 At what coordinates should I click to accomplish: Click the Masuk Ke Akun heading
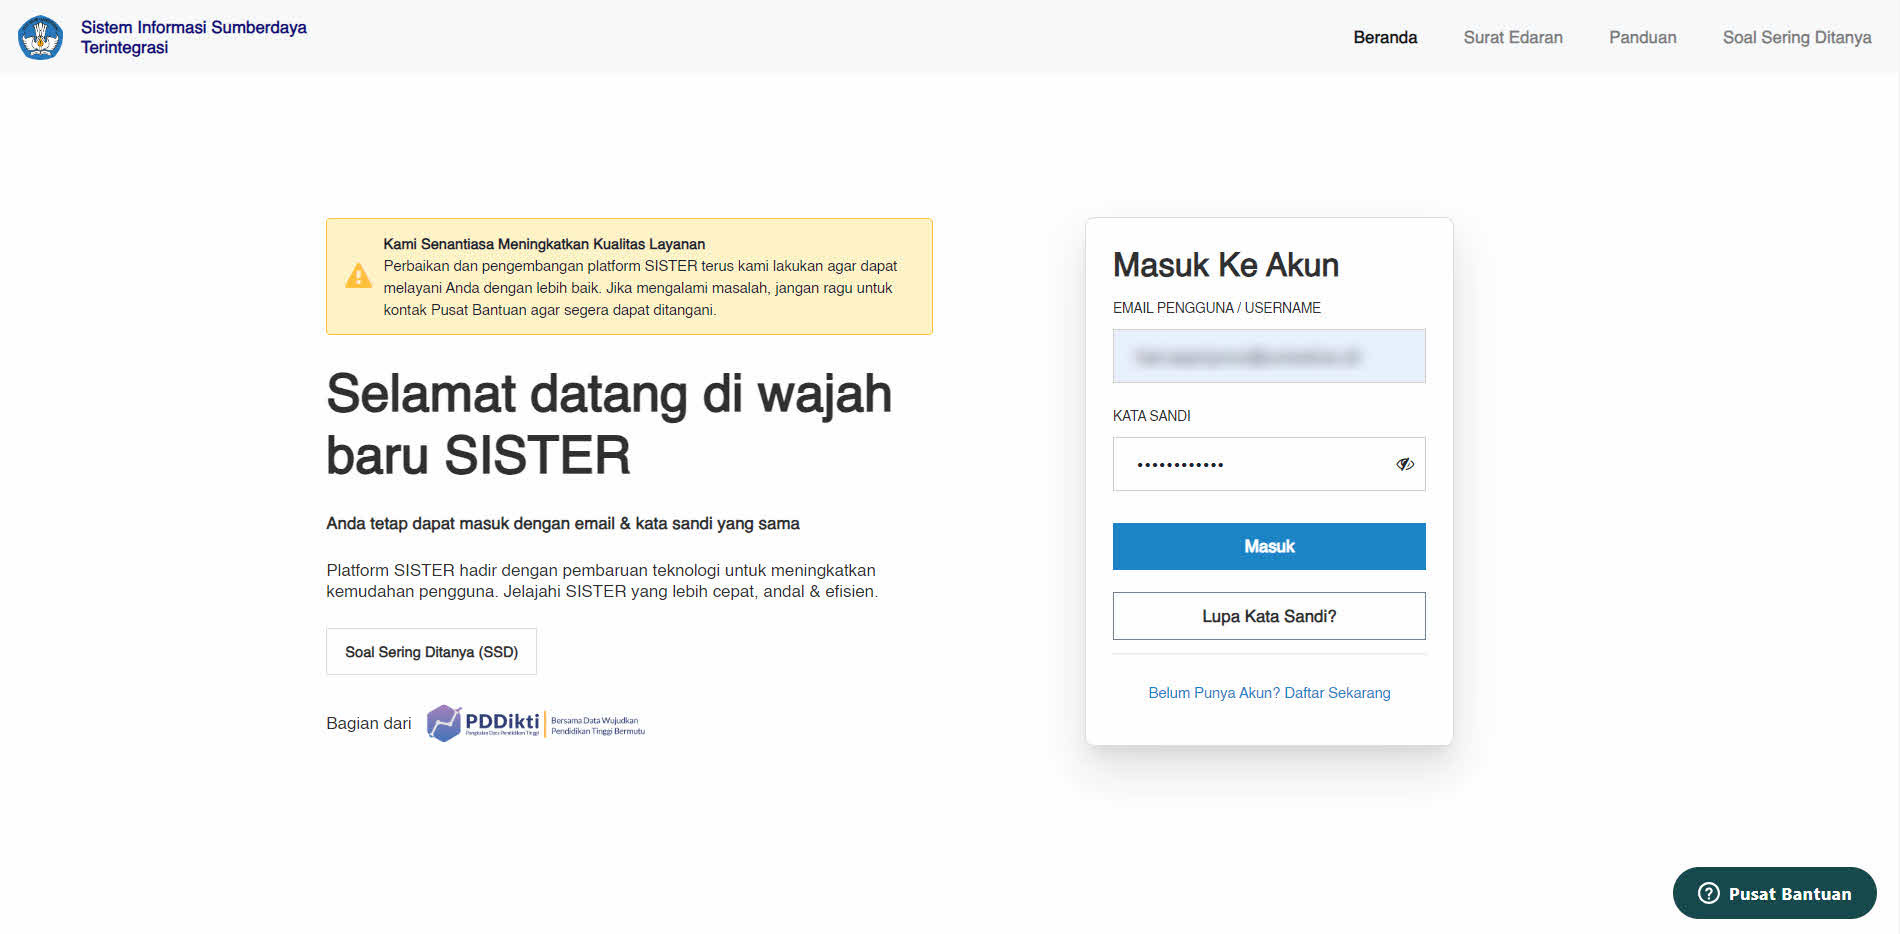[1226, 265]
